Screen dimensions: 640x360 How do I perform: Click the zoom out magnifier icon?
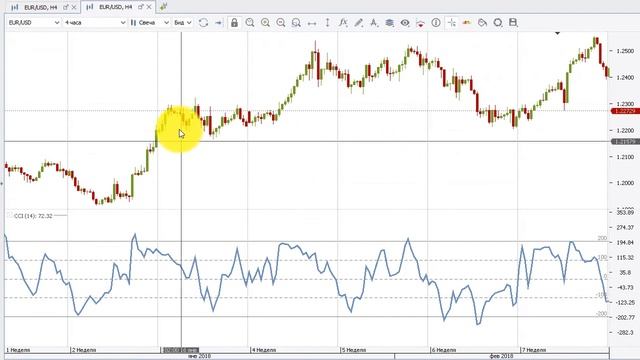coord(281,23)
